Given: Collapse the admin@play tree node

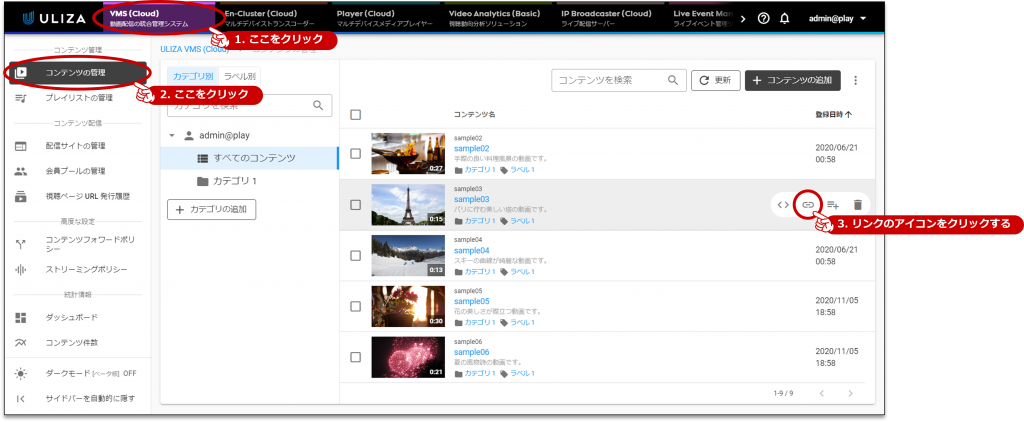Looking at the screenshot, I should [x=172, y=135].
